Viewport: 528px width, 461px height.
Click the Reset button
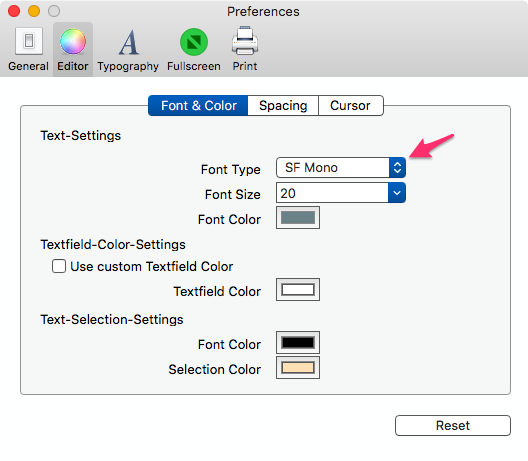pos(453,426)
